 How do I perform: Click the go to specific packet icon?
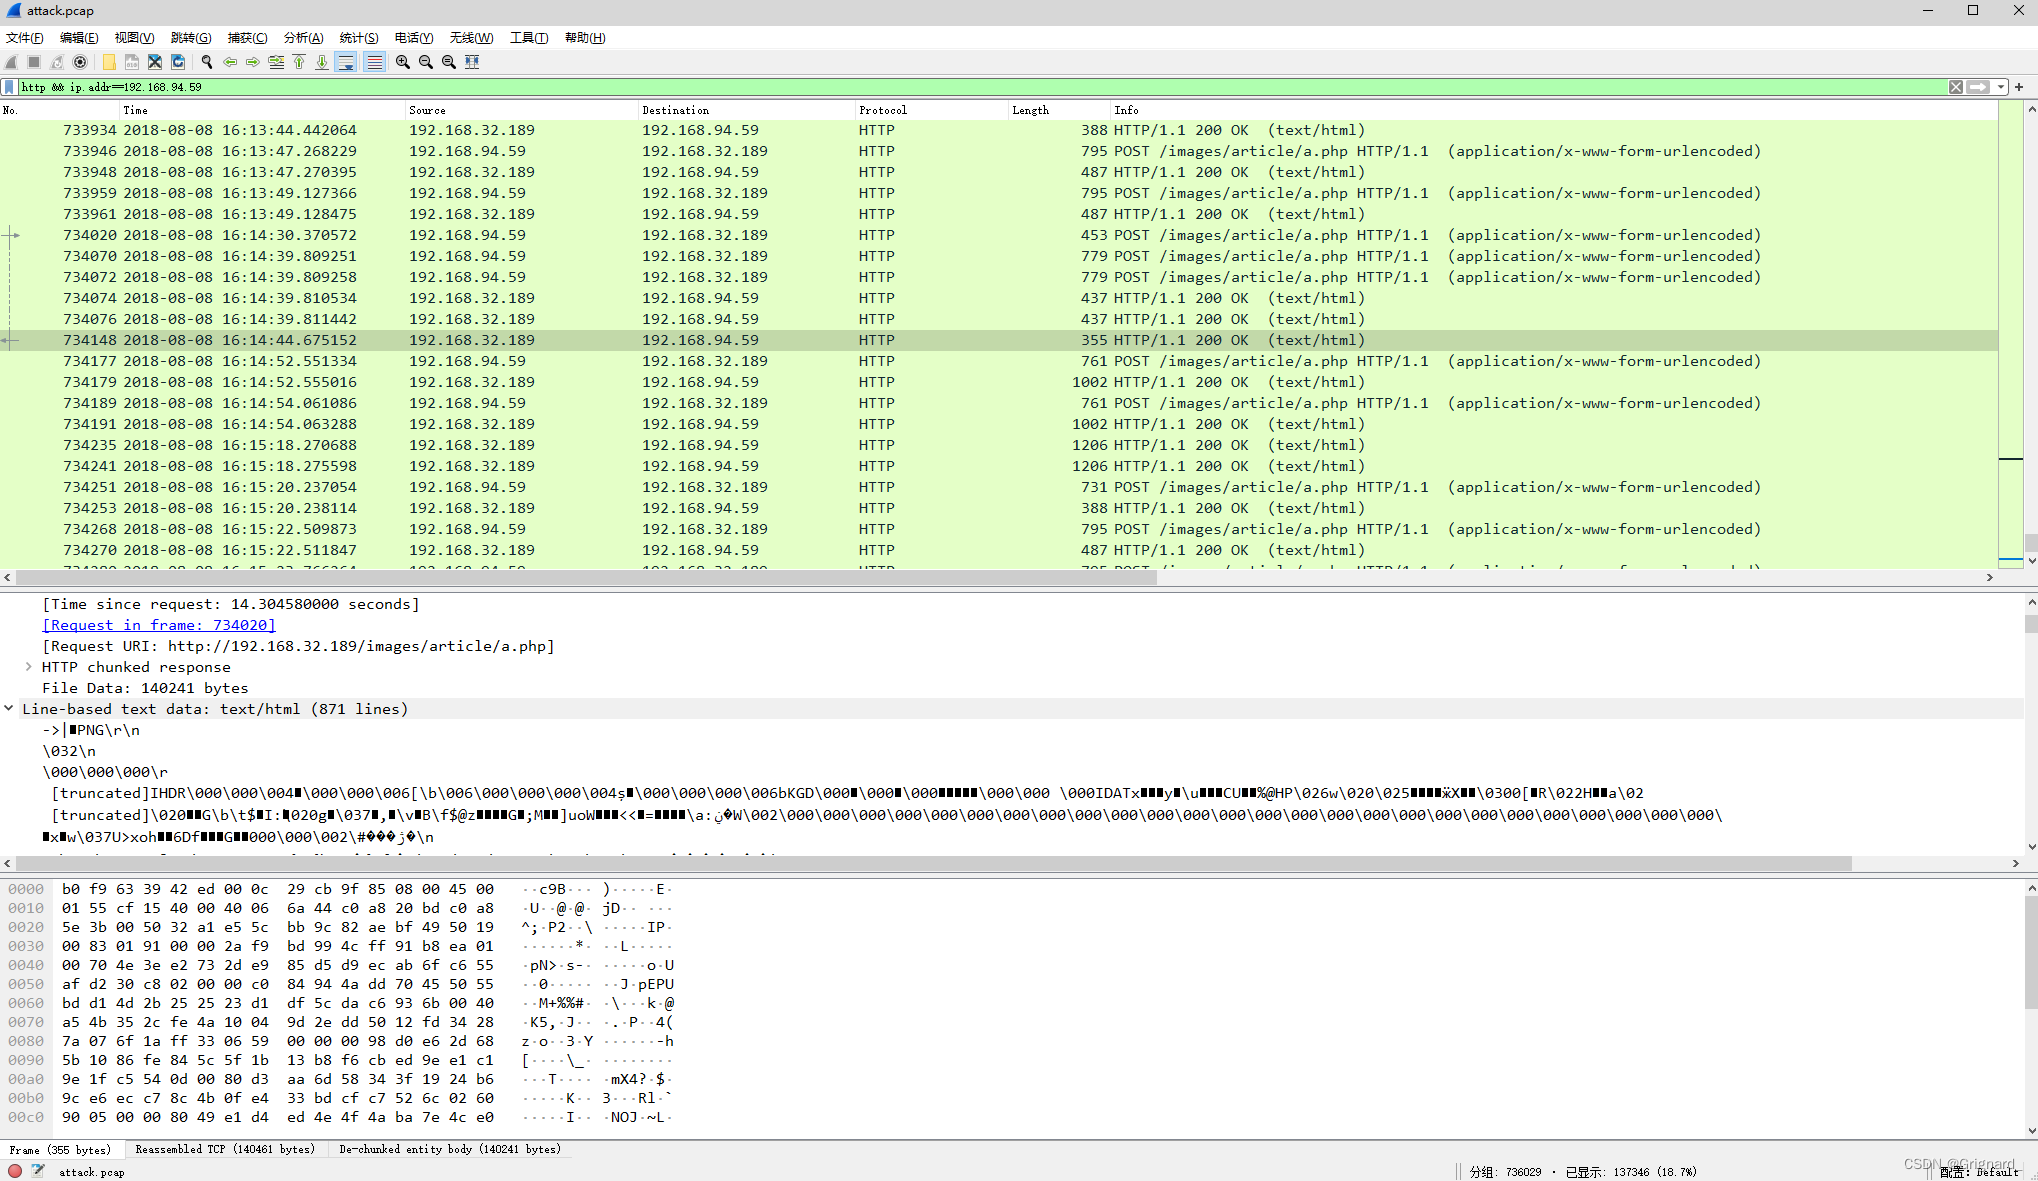point(276,62)
